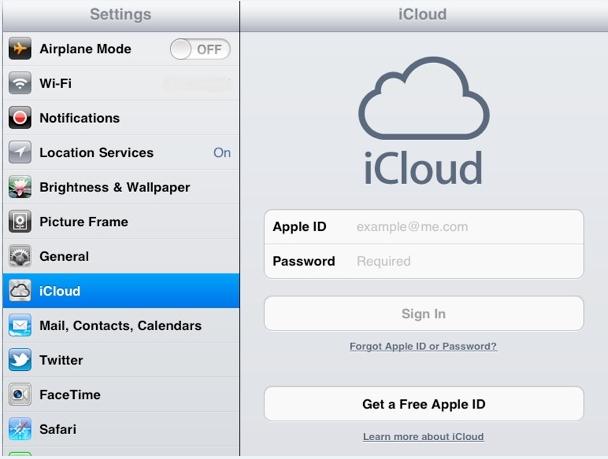Select the Location Services arrow icon
The width and height of the screenshot is (608, 459).
[20, 152]
